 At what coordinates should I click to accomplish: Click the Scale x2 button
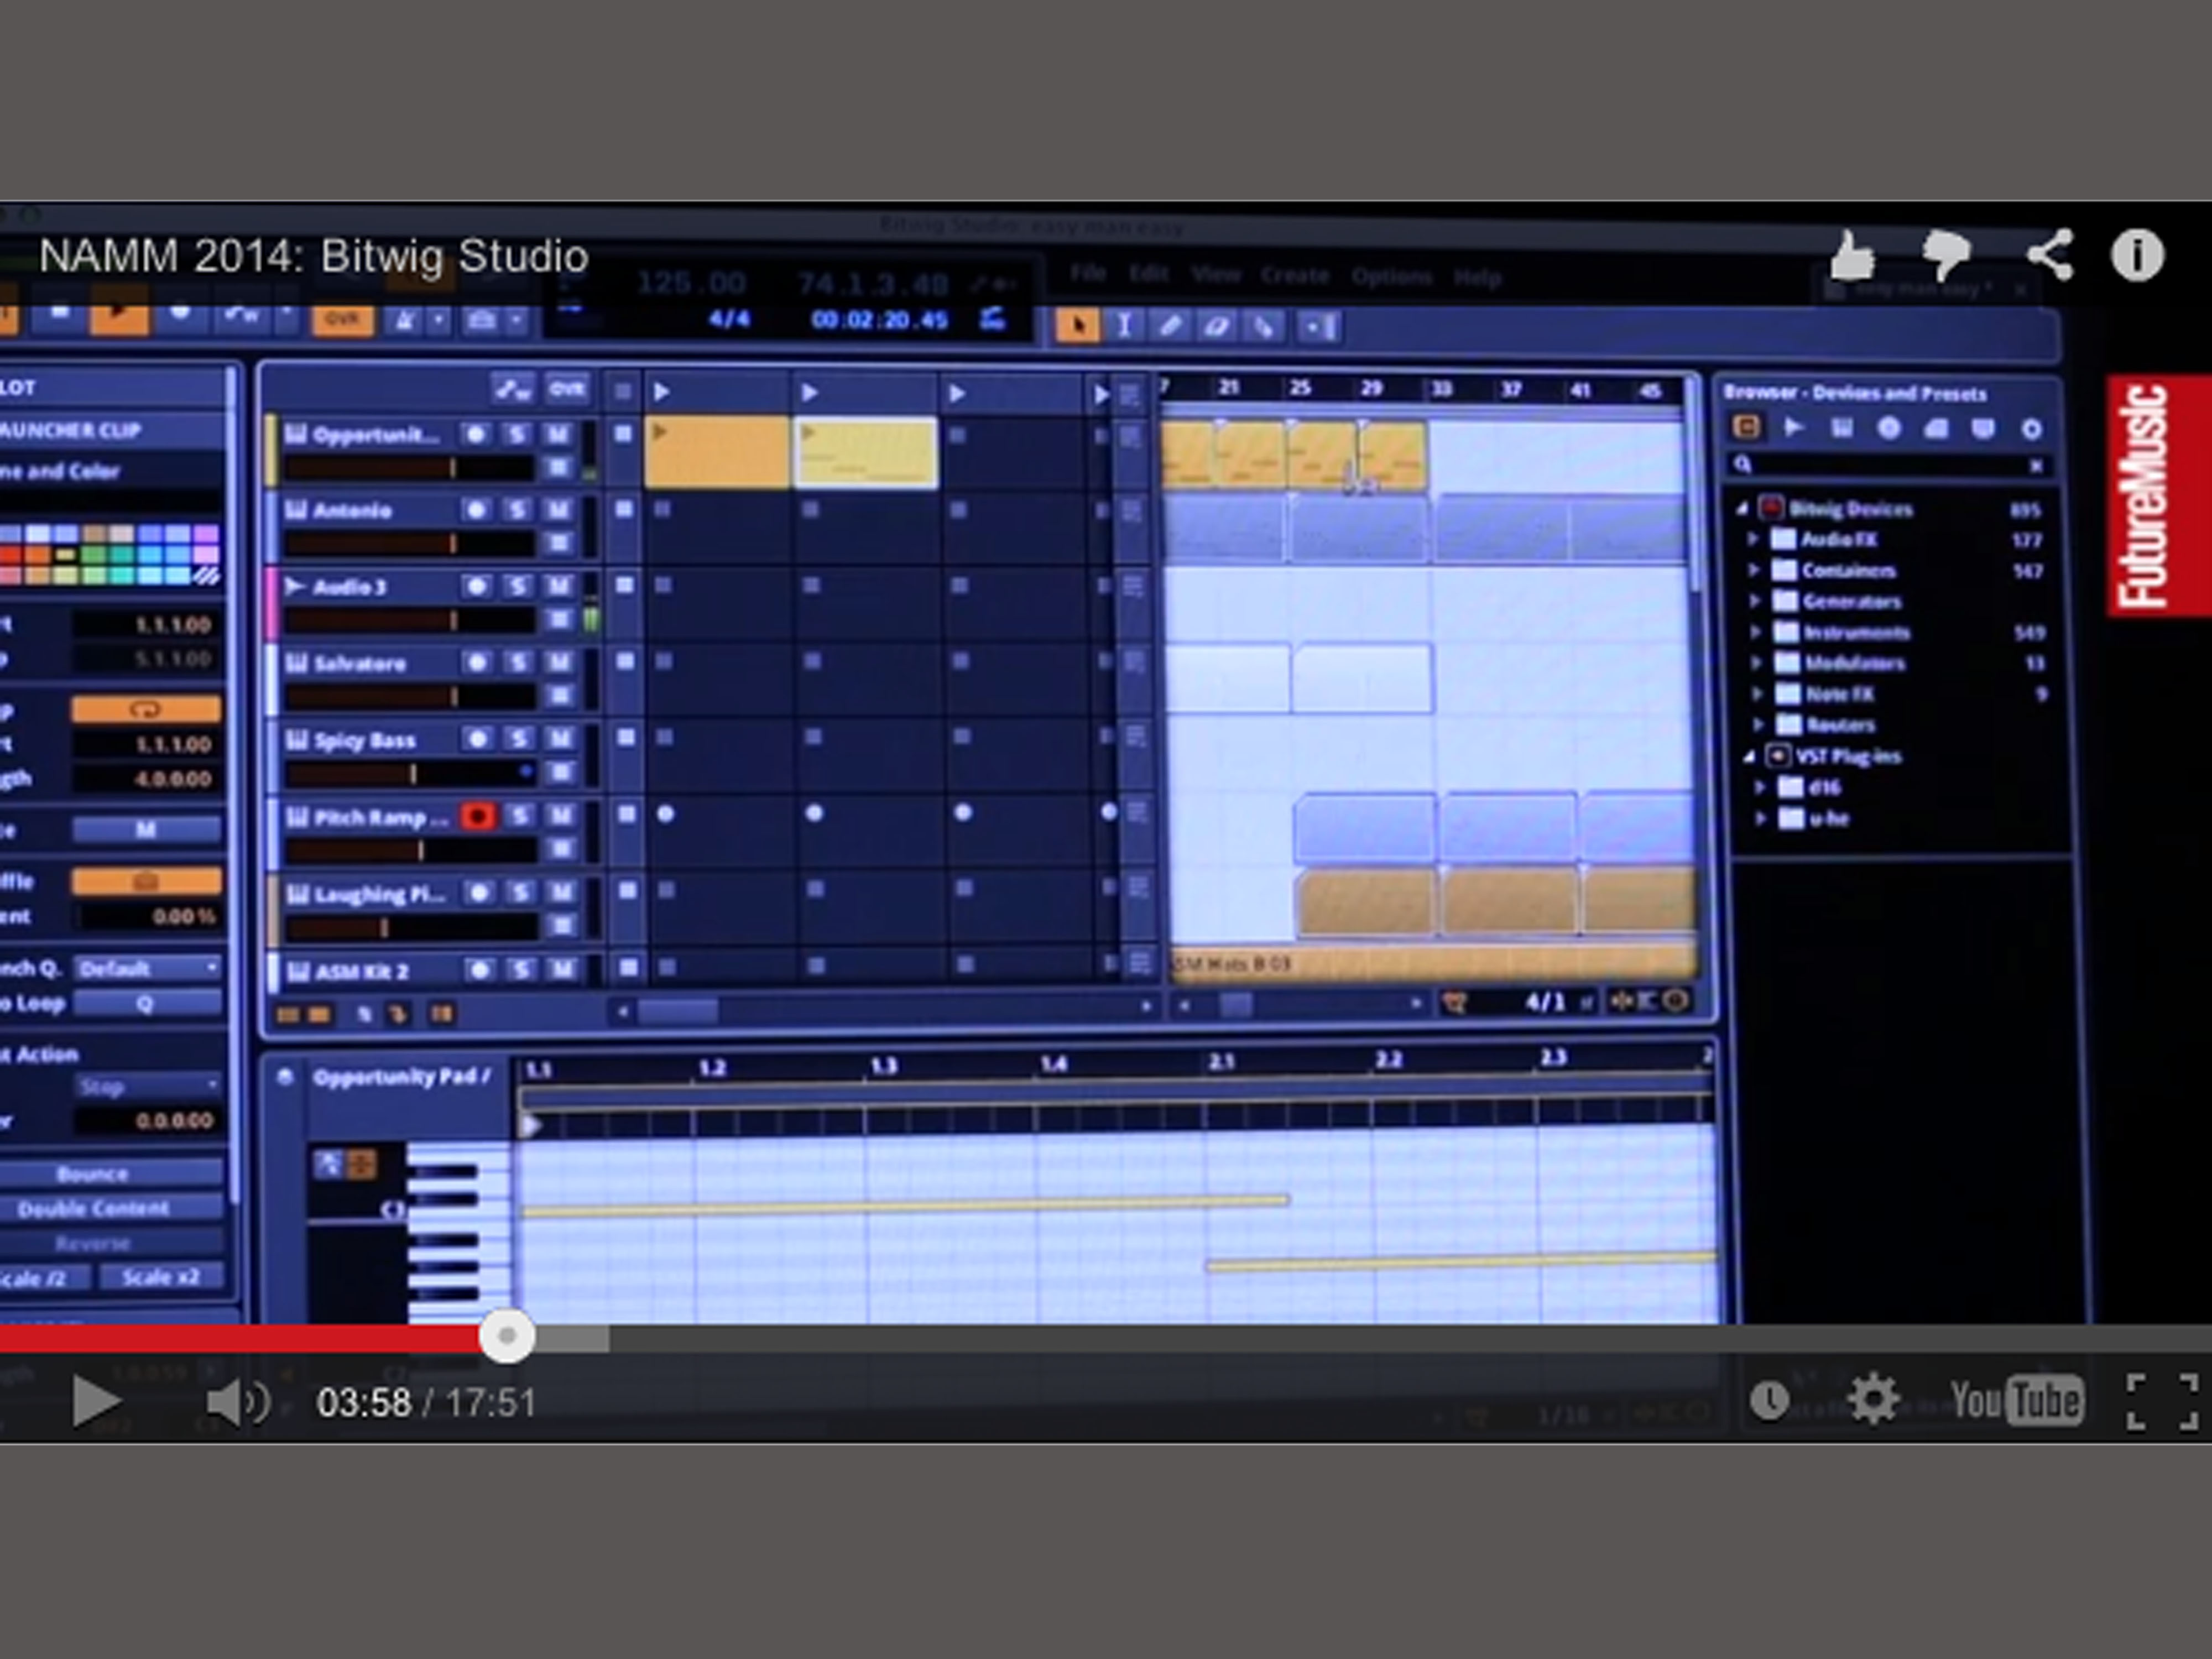161,1277
